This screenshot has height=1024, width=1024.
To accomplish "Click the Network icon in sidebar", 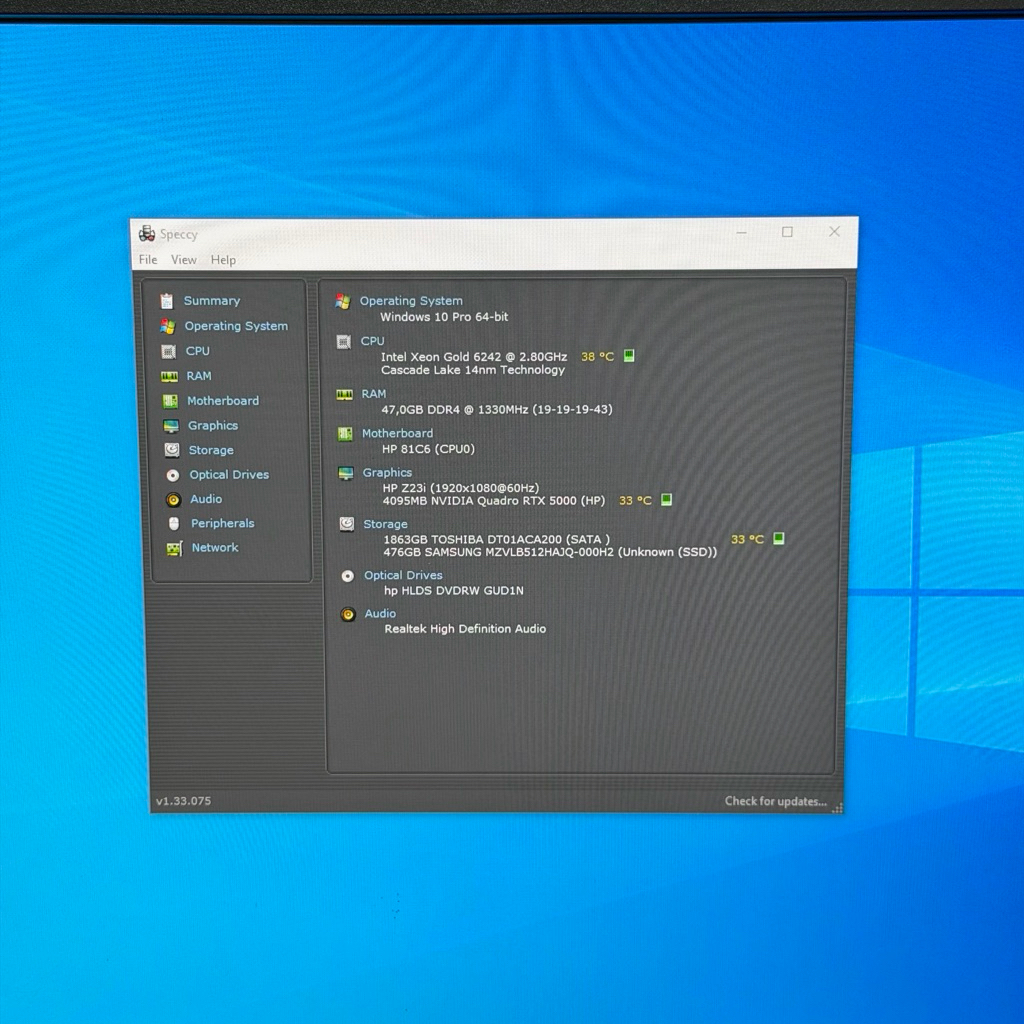I will [x=174, y=548].
